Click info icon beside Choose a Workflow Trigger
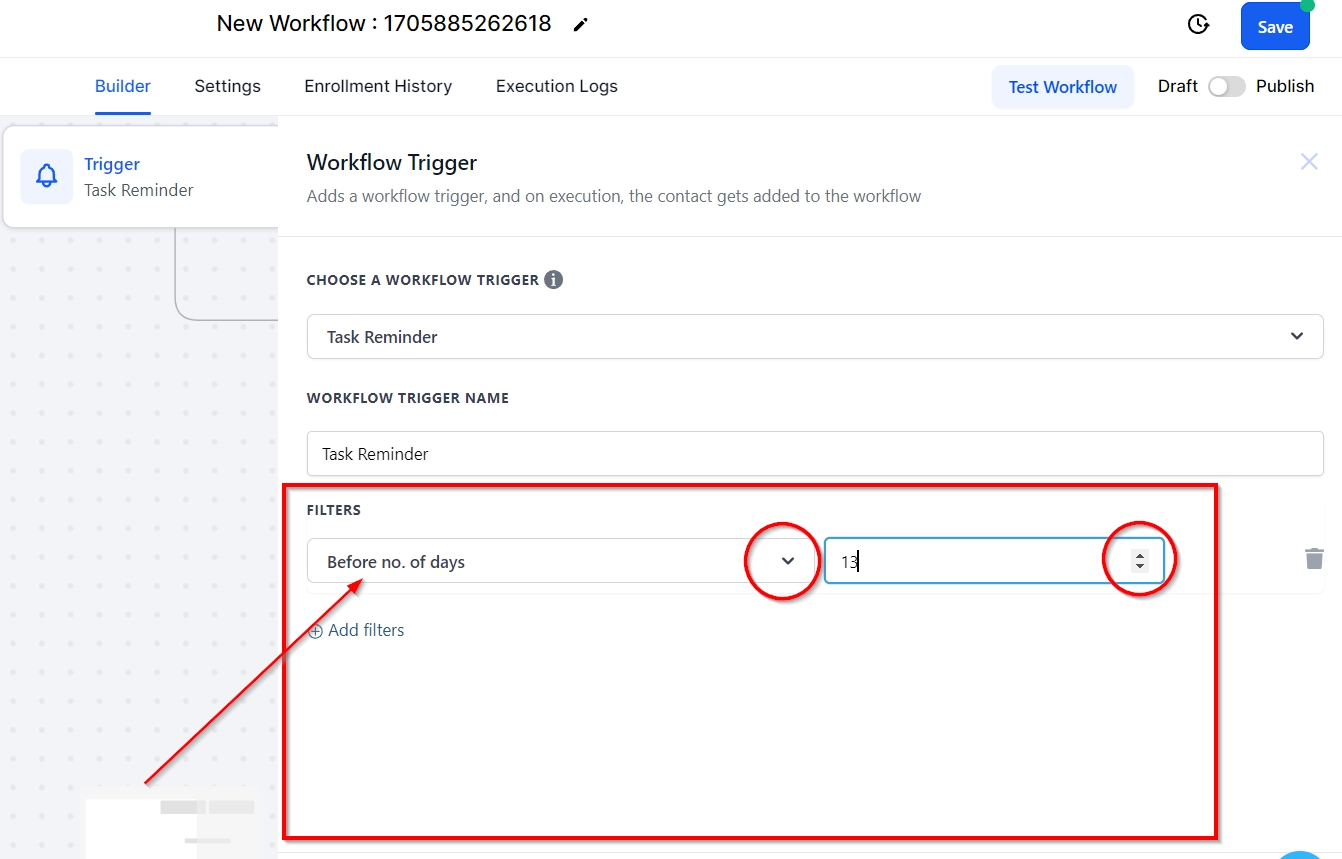 (553, 280)
